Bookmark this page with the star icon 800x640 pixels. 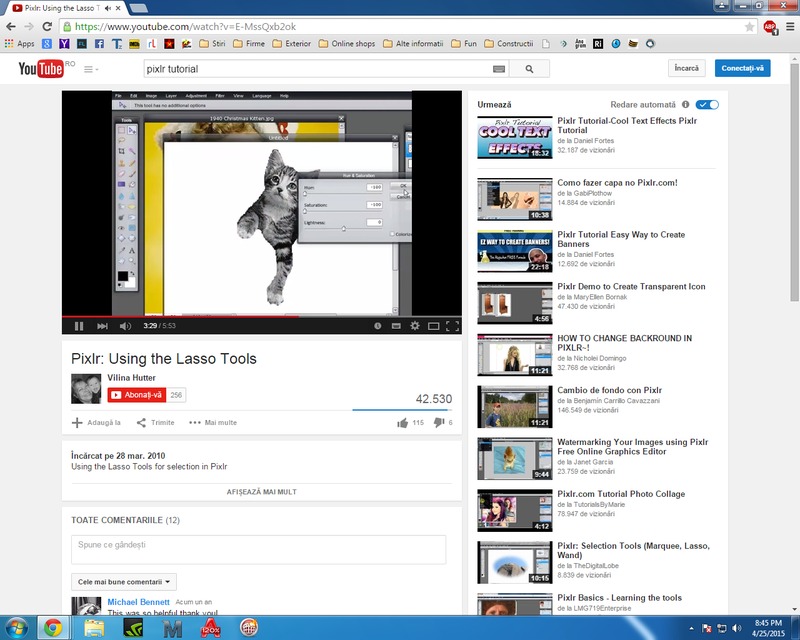[749, 27]
